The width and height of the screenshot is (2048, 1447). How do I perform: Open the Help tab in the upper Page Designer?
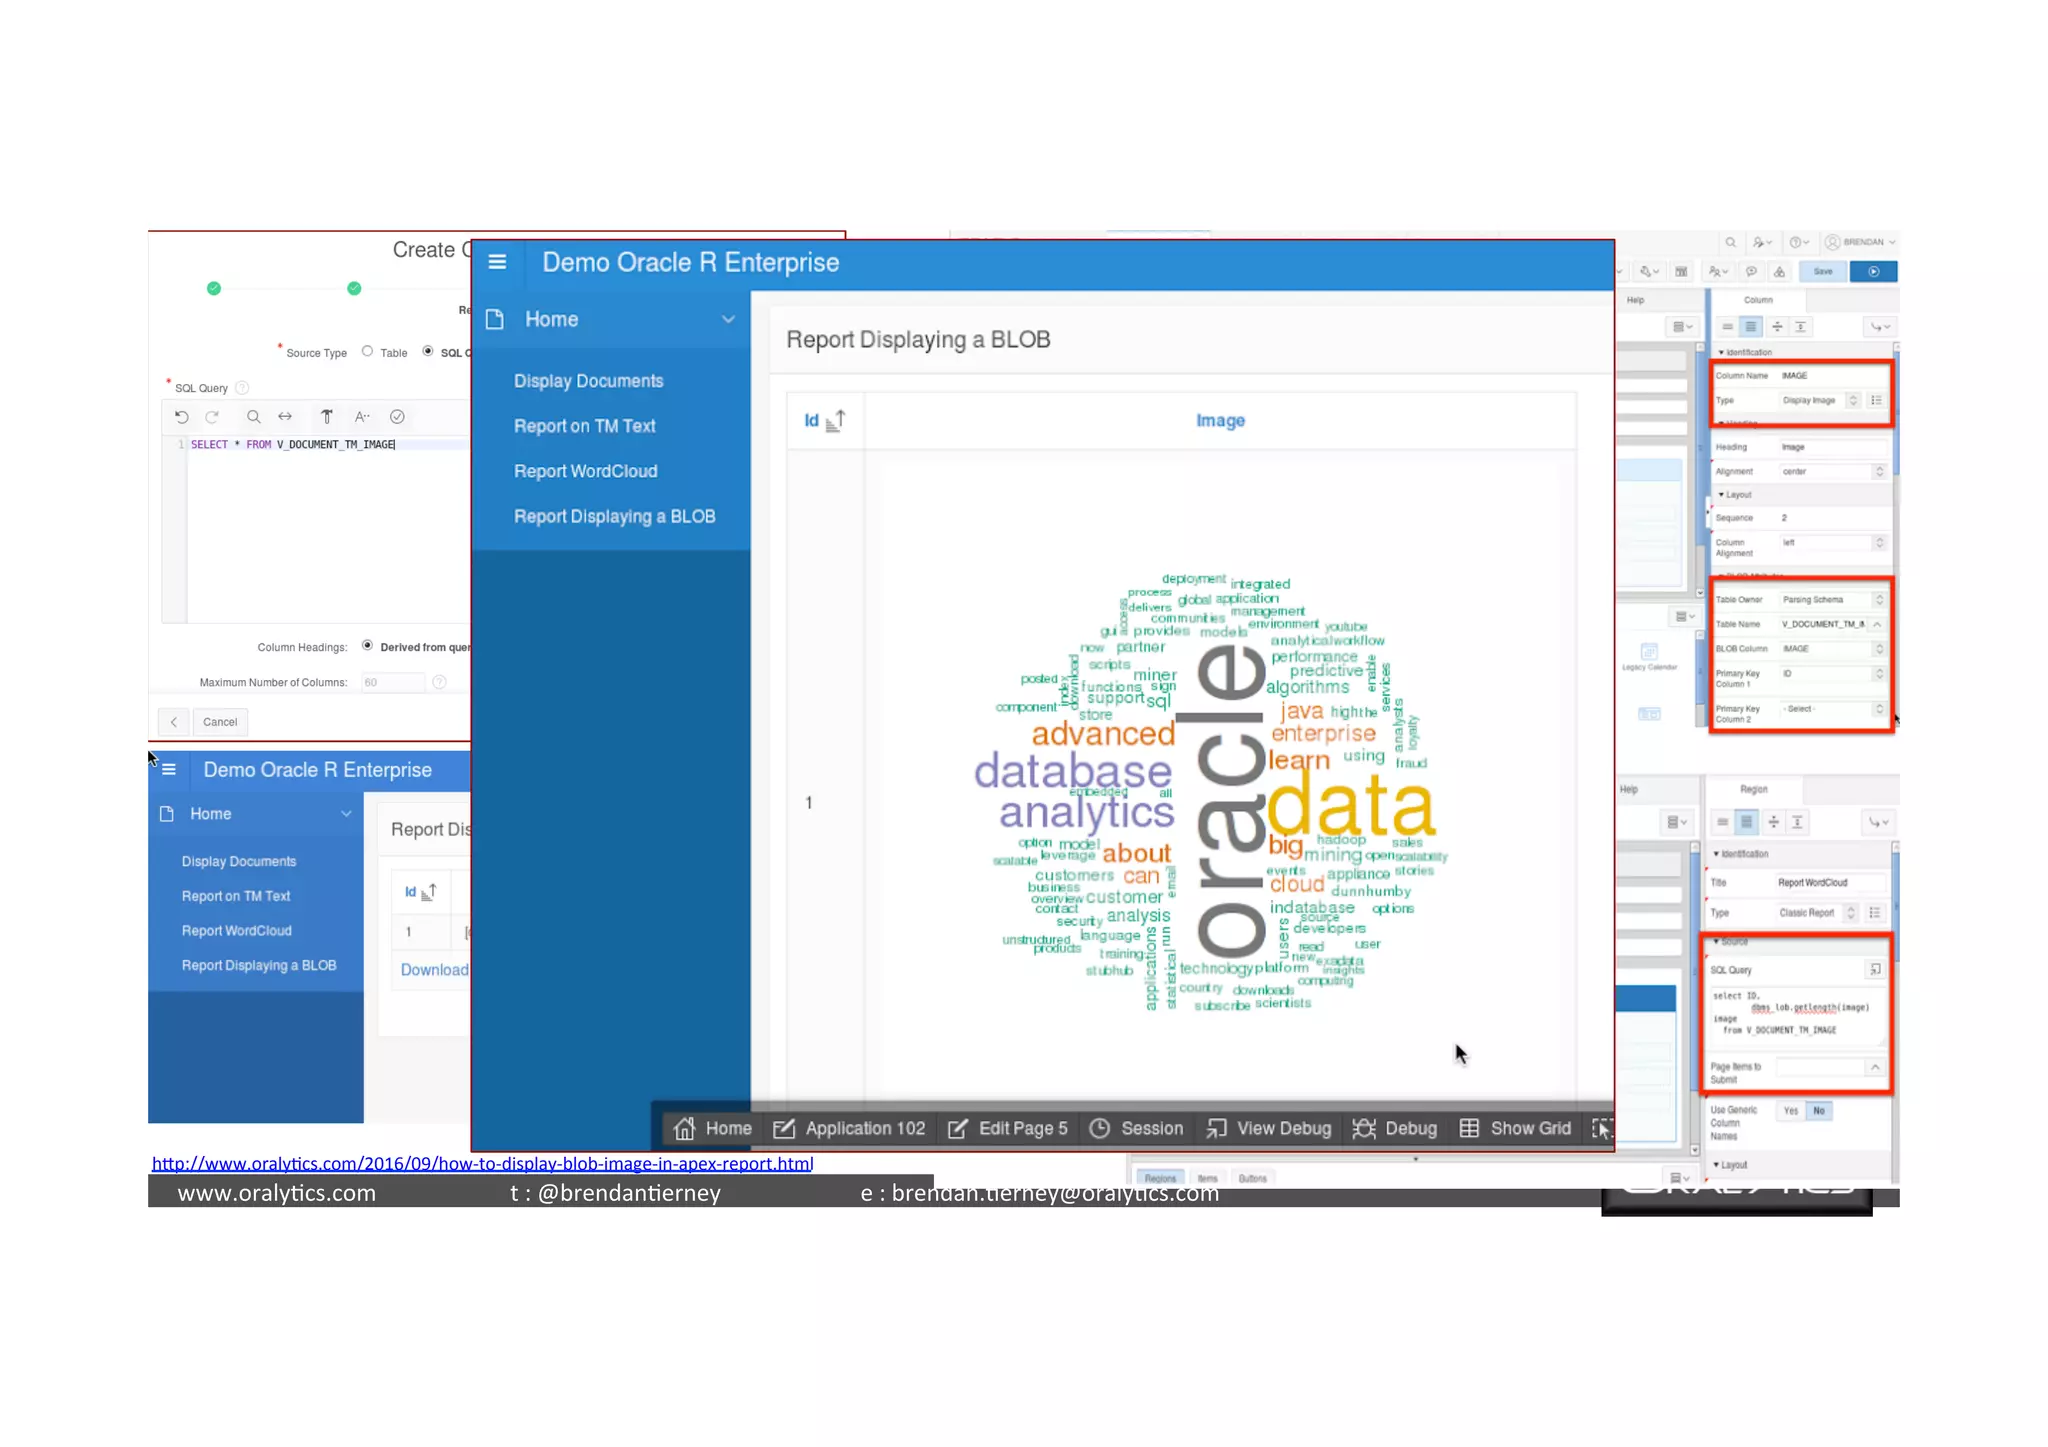pyautogui.click(x=1635, y=300)
